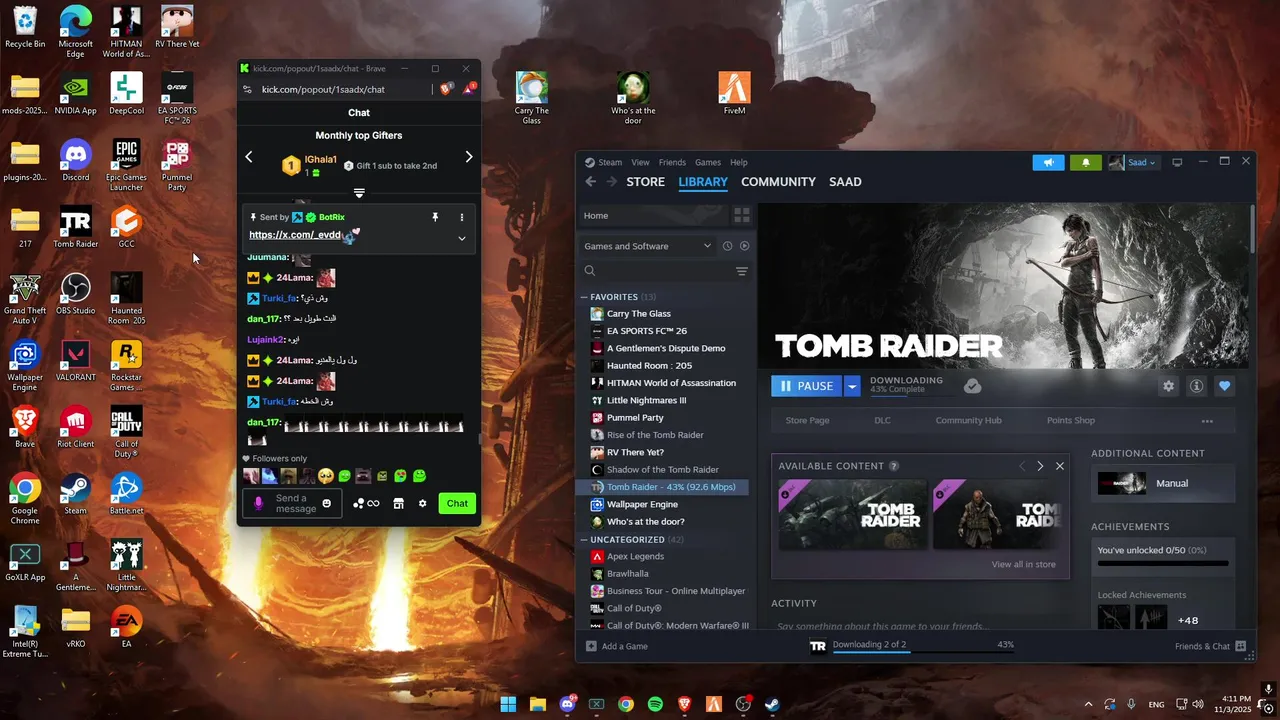Pause the Tomb Raider download
1280x720 pixels.
(807, 386)
